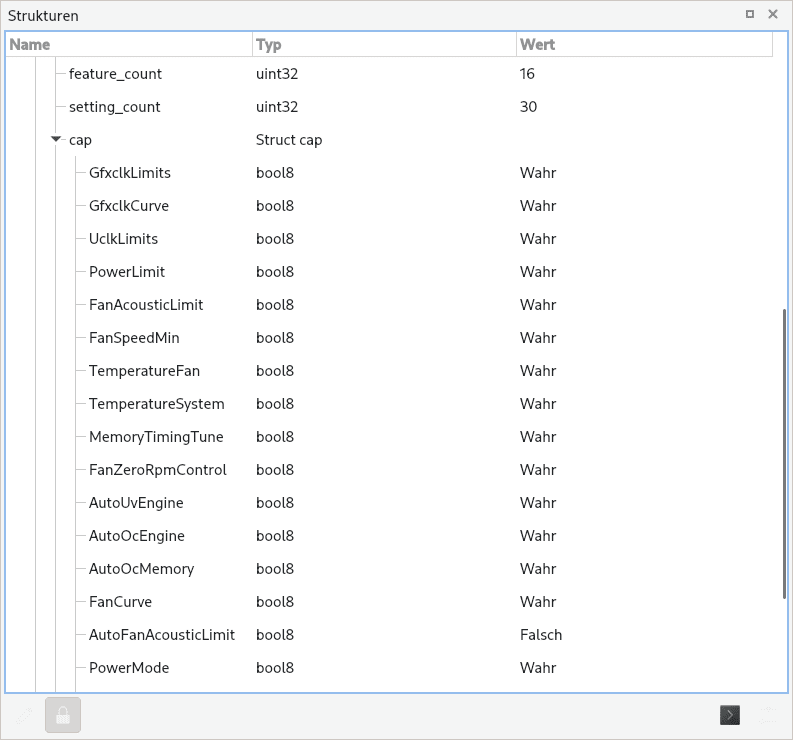Close the Strukturen panel
793x740 pixels.
(x=773, y=14)
